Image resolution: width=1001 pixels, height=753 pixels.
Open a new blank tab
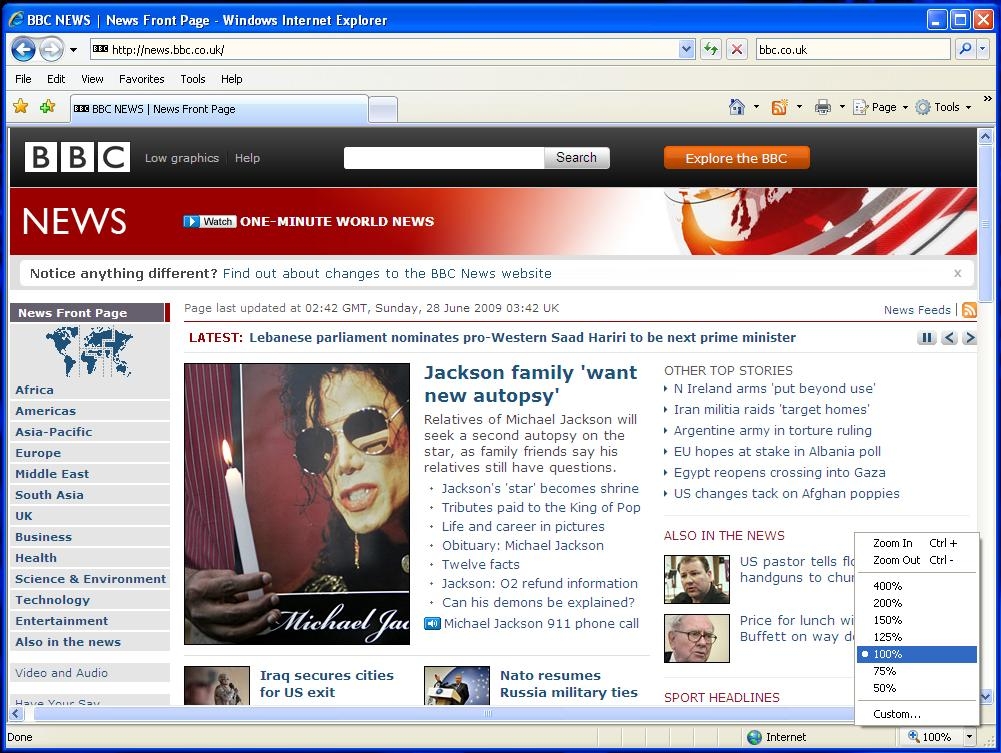tap(383, 110)
